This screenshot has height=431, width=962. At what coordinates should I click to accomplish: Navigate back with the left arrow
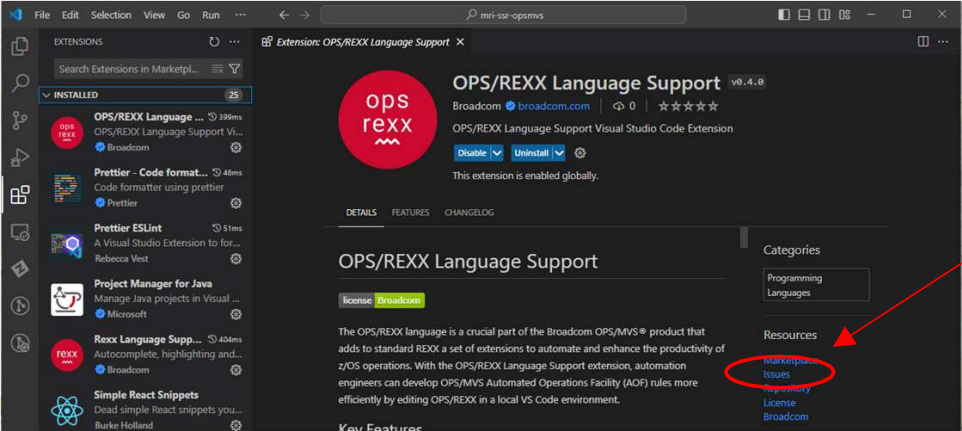coord(283,15)
